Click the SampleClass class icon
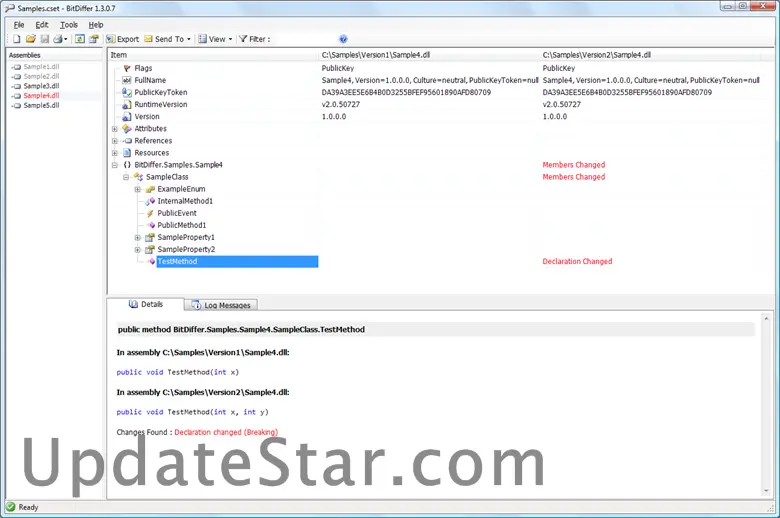The image size is (780, 518). [138, 177]
